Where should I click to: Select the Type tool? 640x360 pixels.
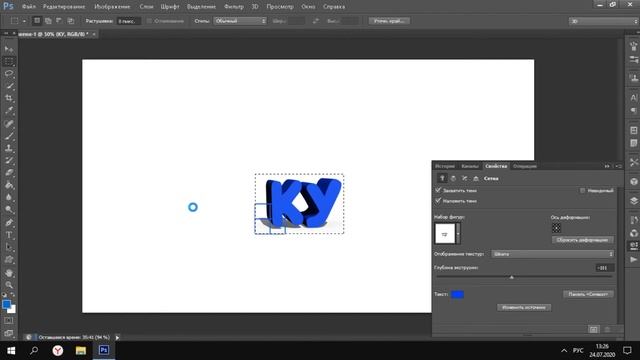click(x=9, y=235)
